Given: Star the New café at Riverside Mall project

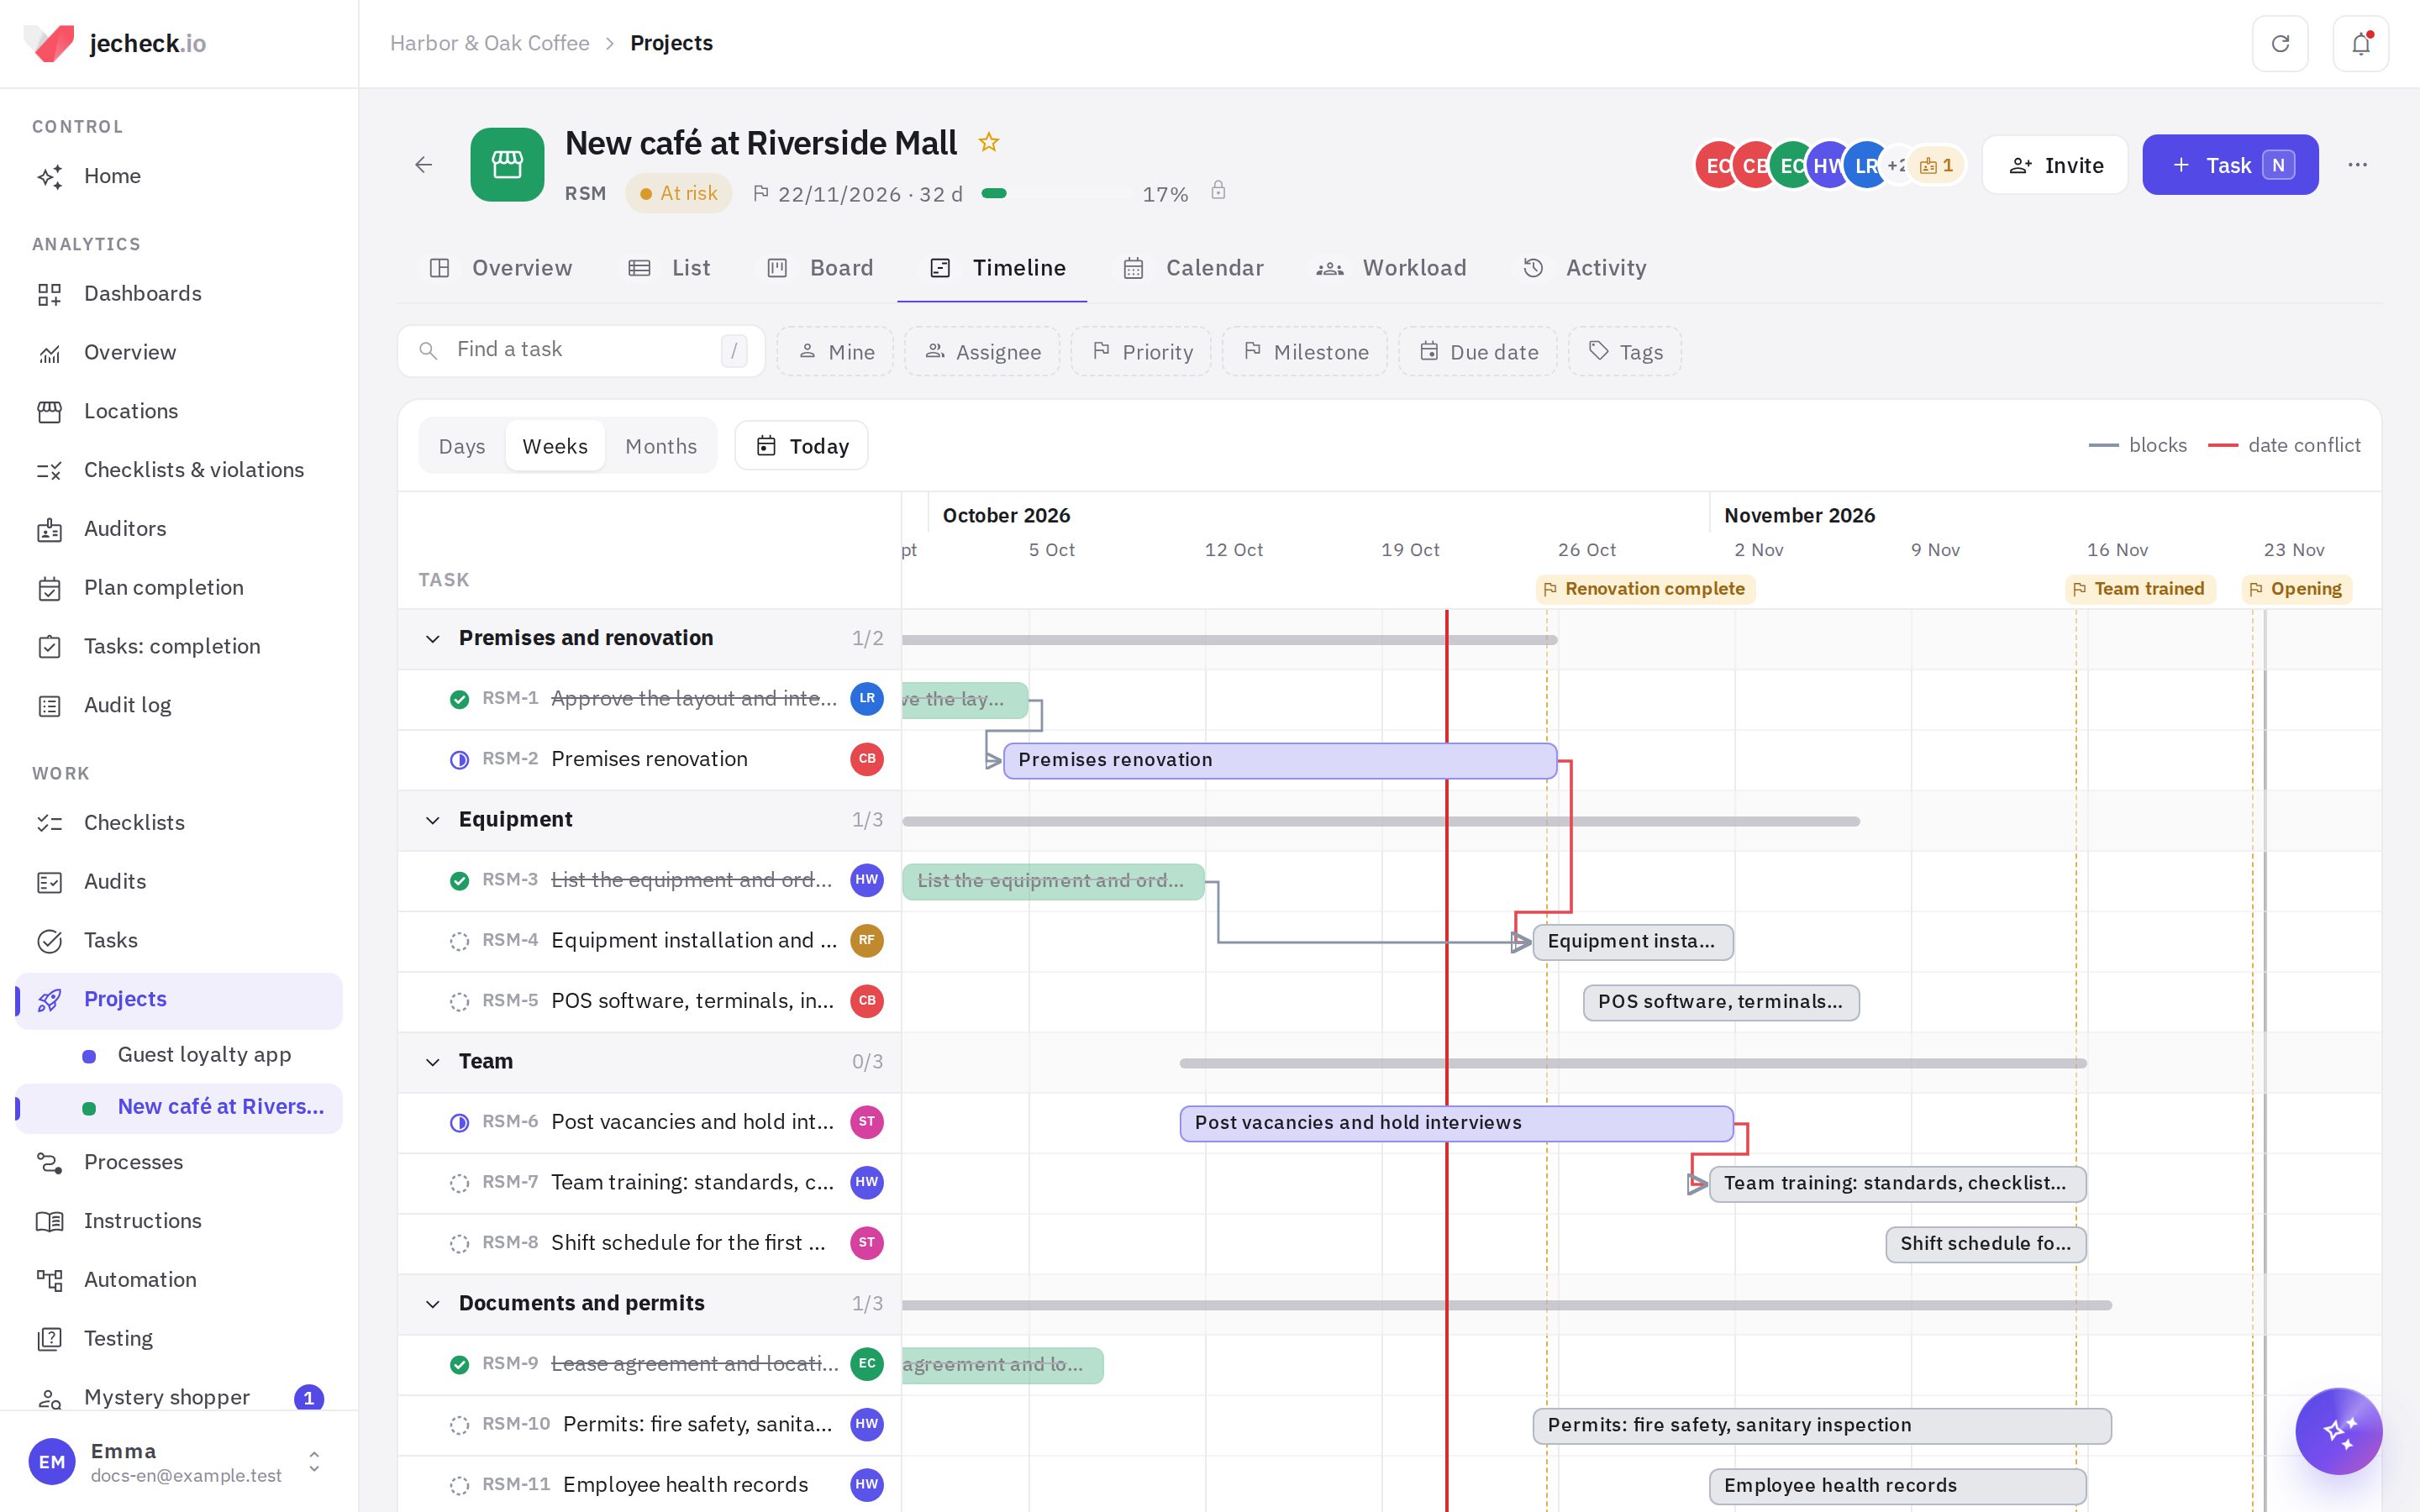Looking at the screenshot, I should (989, 143).
